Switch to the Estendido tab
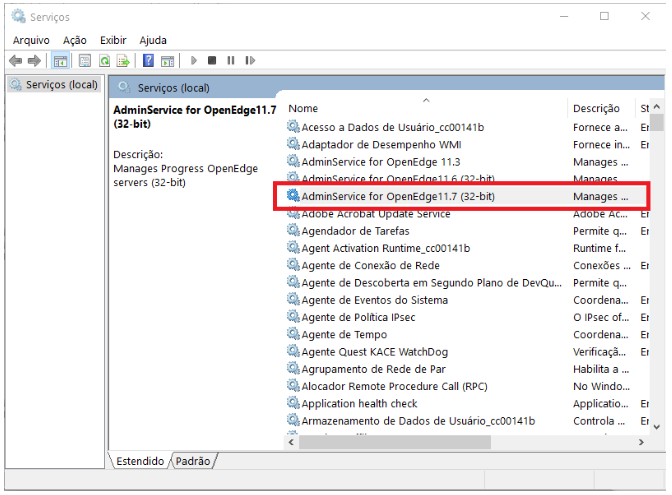This screenshot has width=672, height=495. (140, 461)
